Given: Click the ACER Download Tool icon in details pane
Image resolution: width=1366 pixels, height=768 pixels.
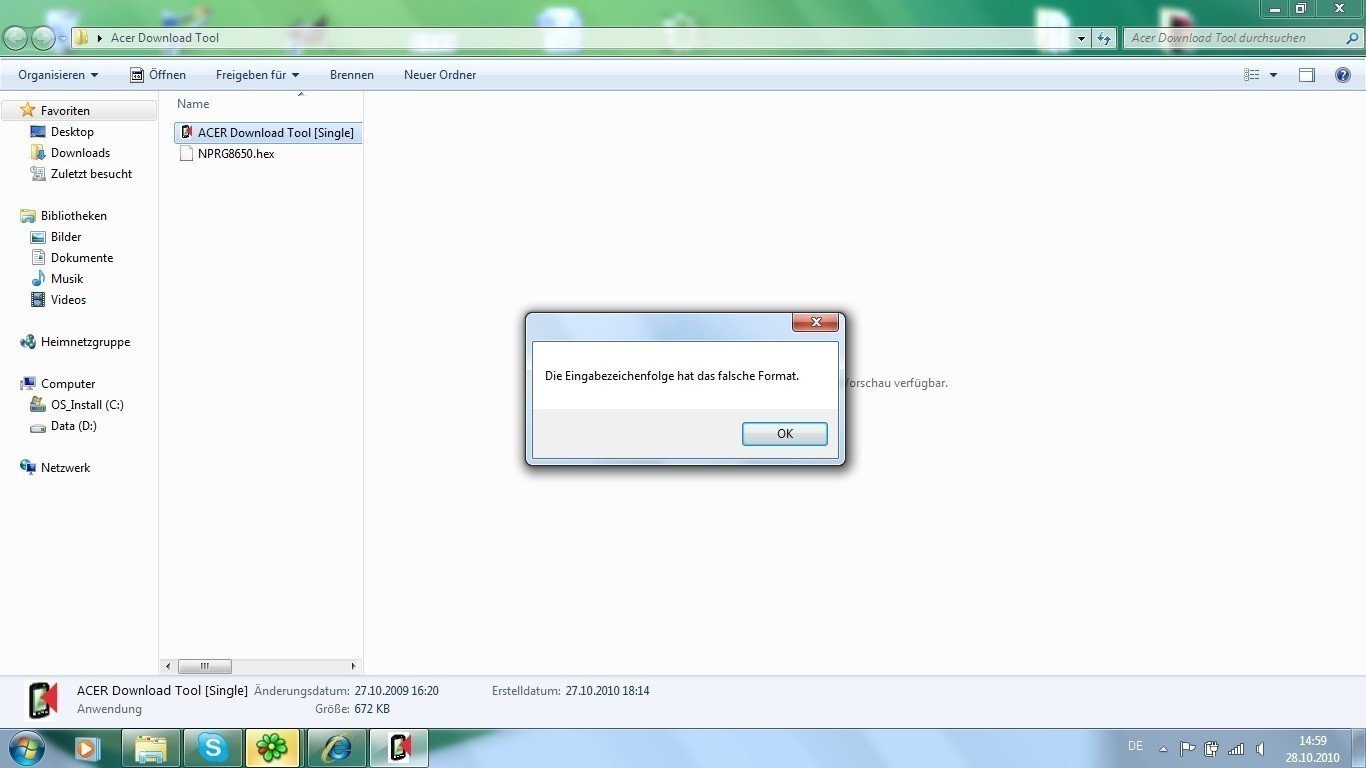Looking at the screenshot, I should (x=42, y=700).
